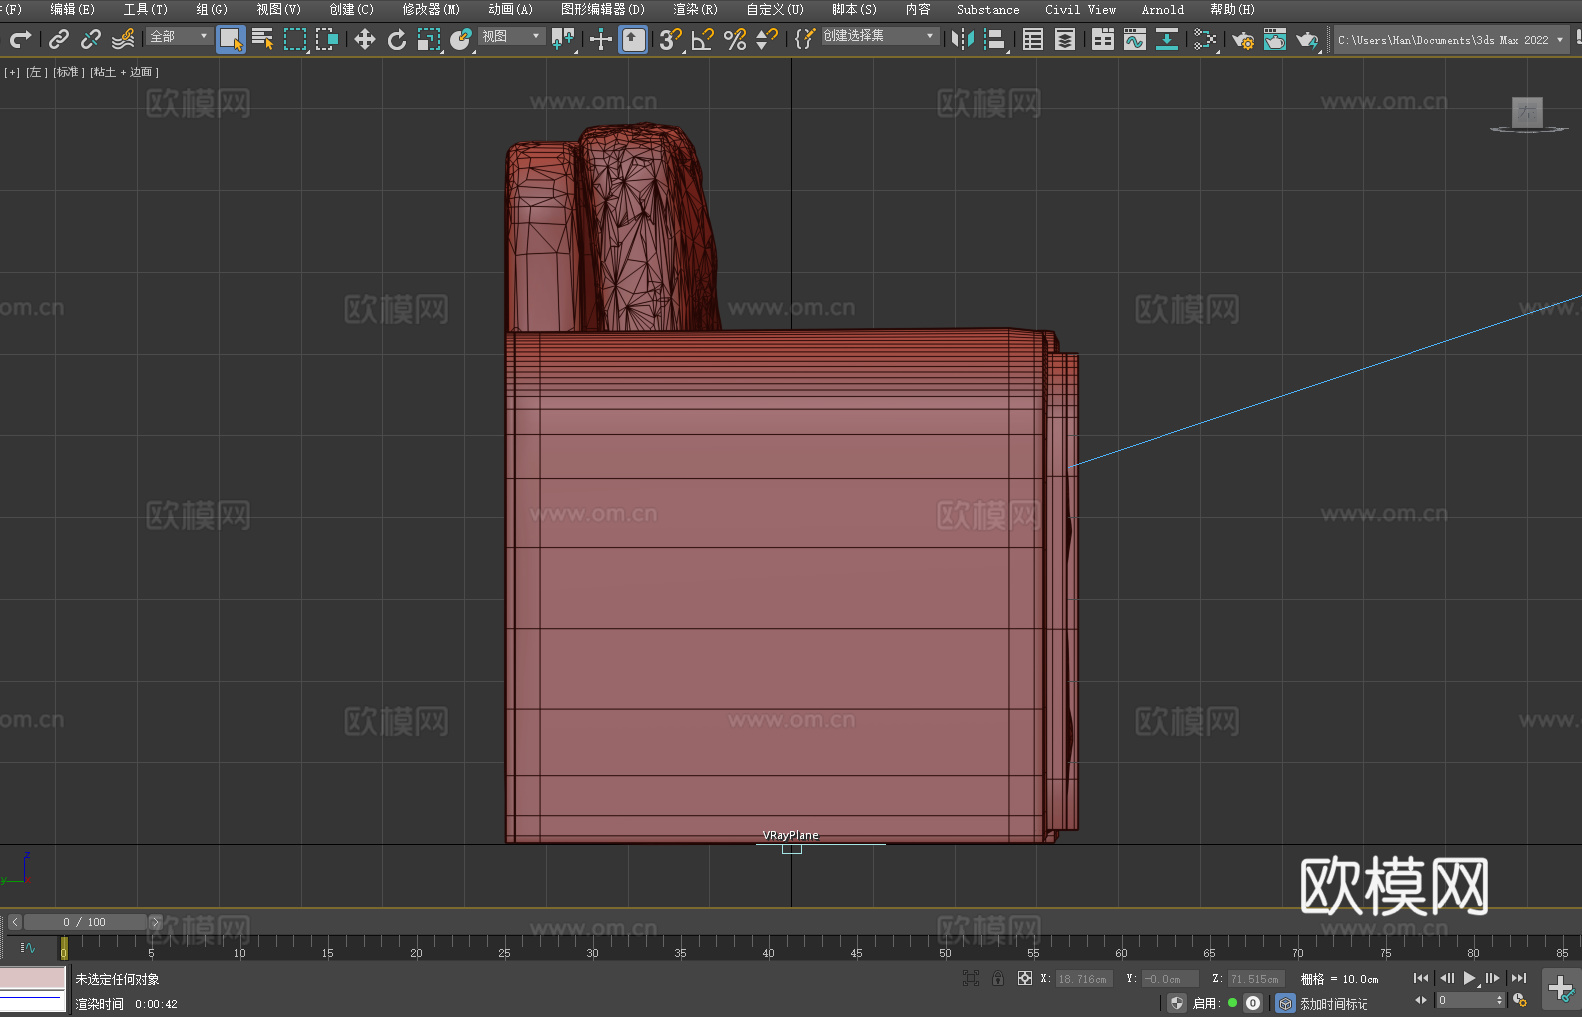
Task: Open 组(G) menu
Action: point(212,9)
